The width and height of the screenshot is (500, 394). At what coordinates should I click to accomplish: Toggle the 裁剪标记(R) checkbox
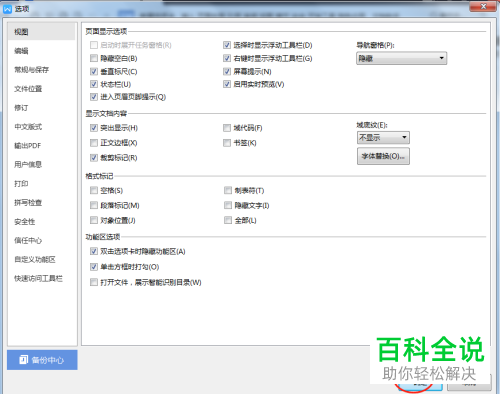(94, 158)
